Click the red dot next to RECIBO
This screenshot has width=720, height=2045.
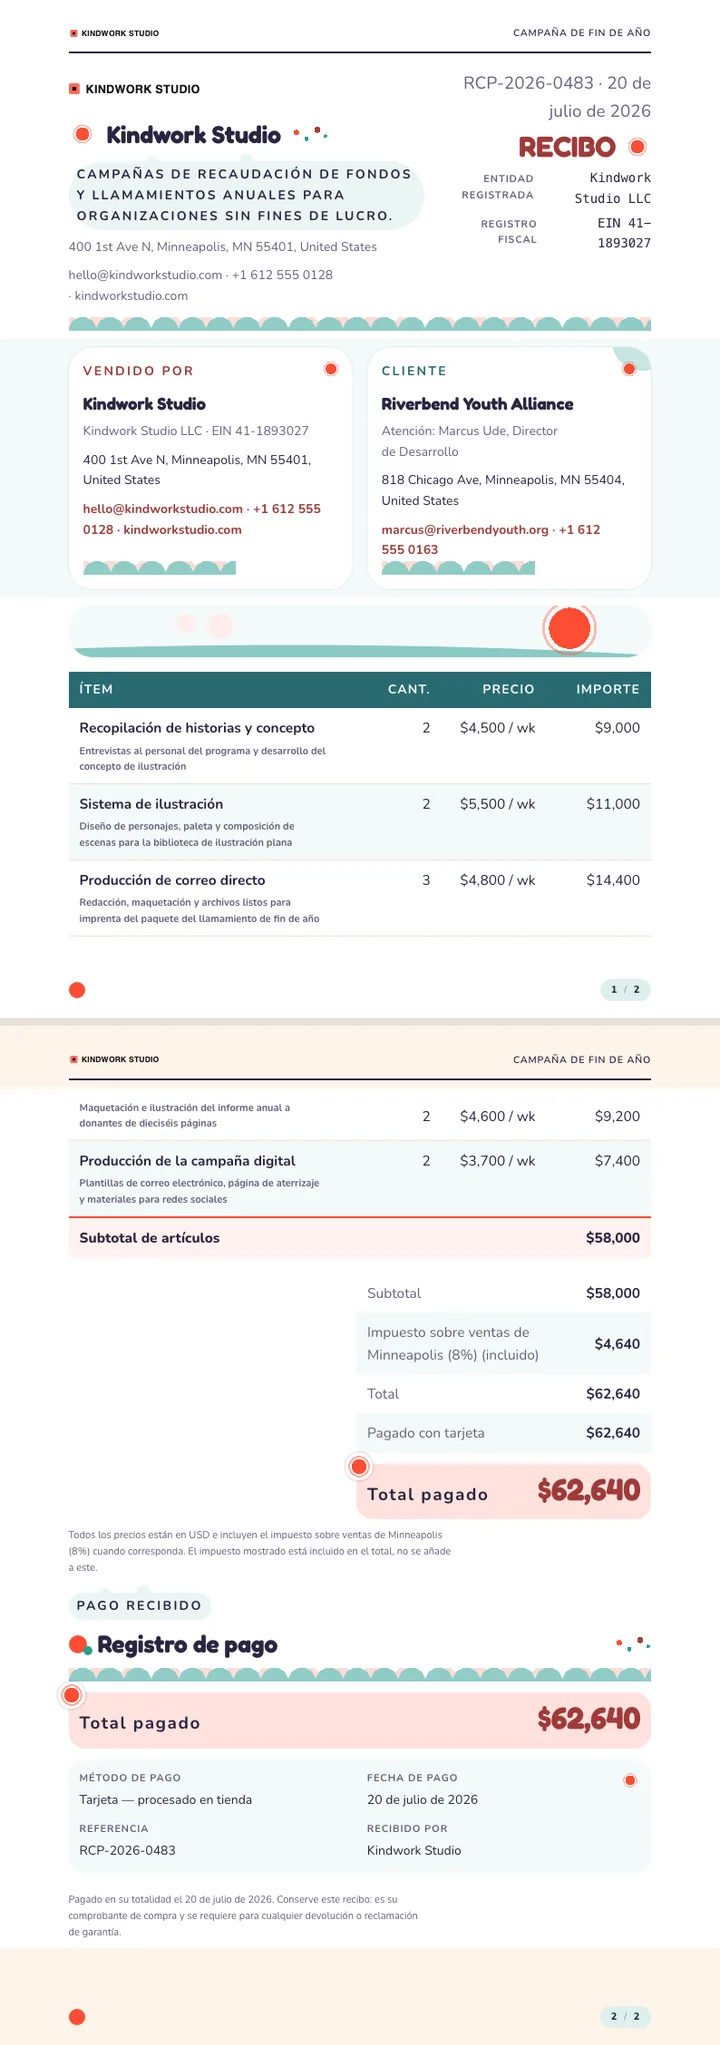tap(637, 147)
